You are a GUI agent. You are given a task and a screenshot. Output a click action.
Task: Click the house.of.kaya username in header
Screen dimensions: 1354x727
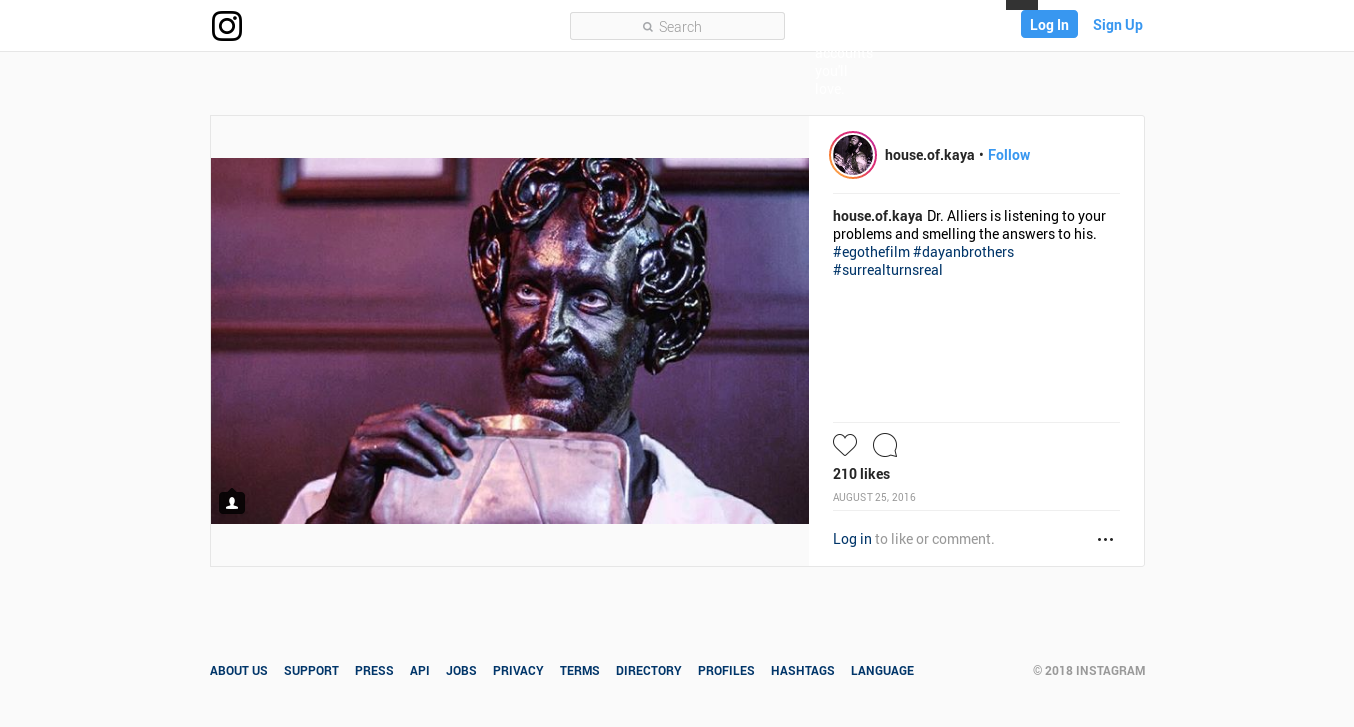tap(929, 155)
